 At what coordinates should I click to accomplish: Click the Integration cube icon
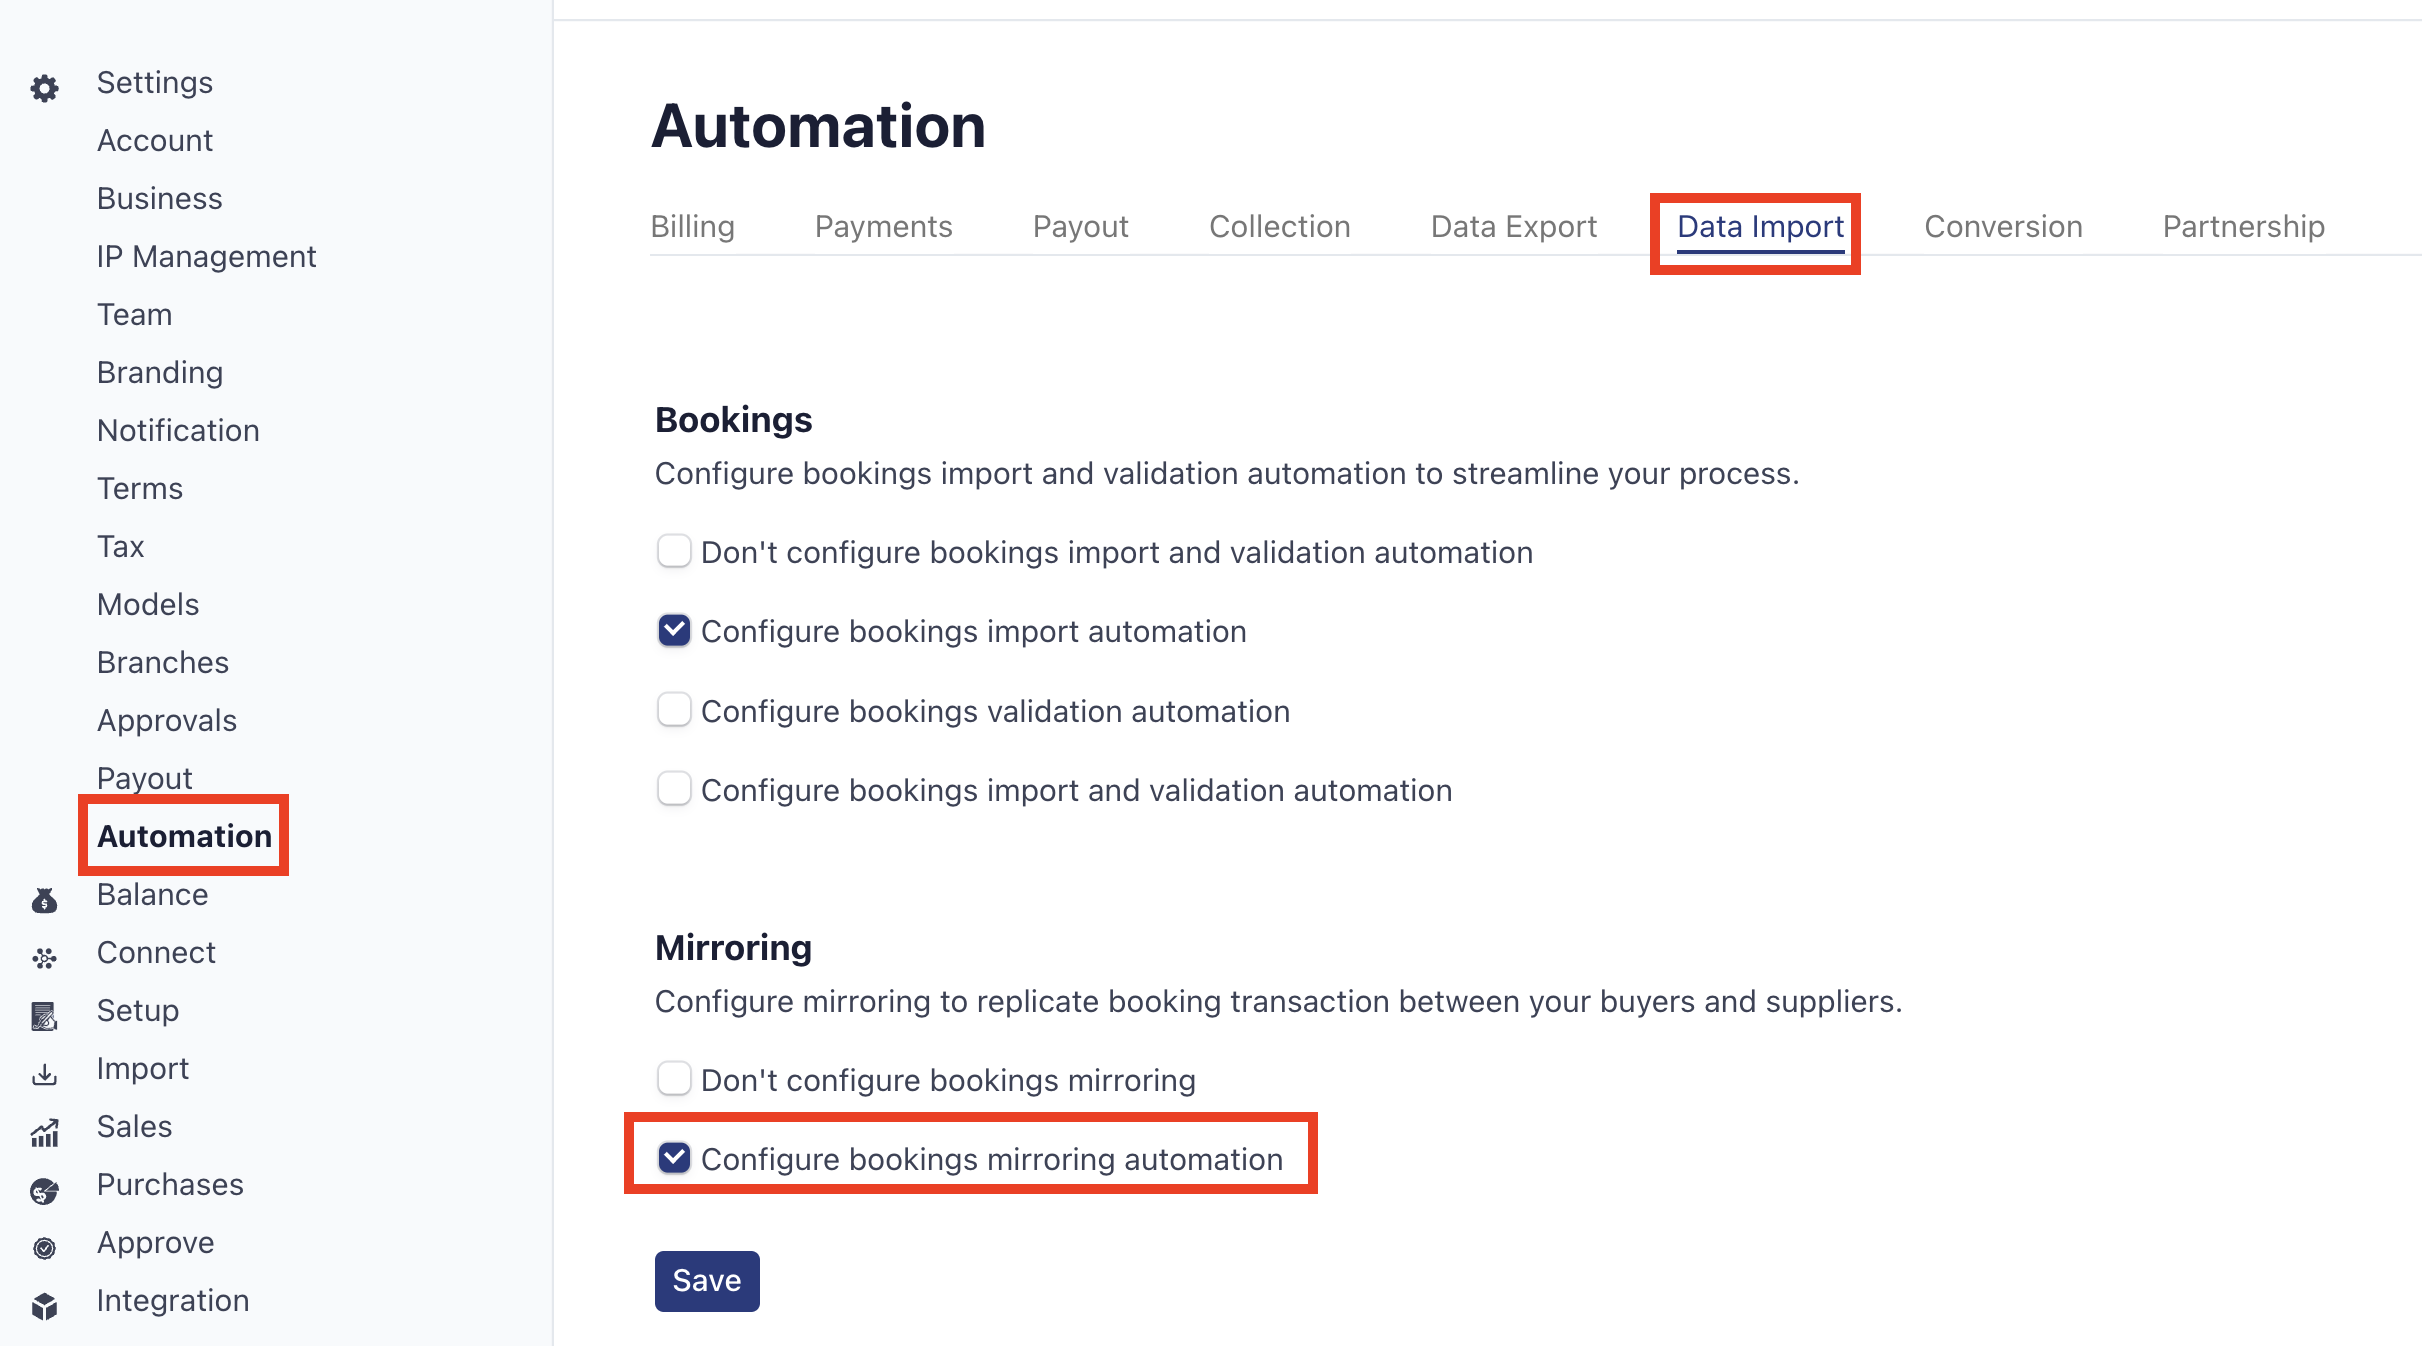tap(44, 1306)
